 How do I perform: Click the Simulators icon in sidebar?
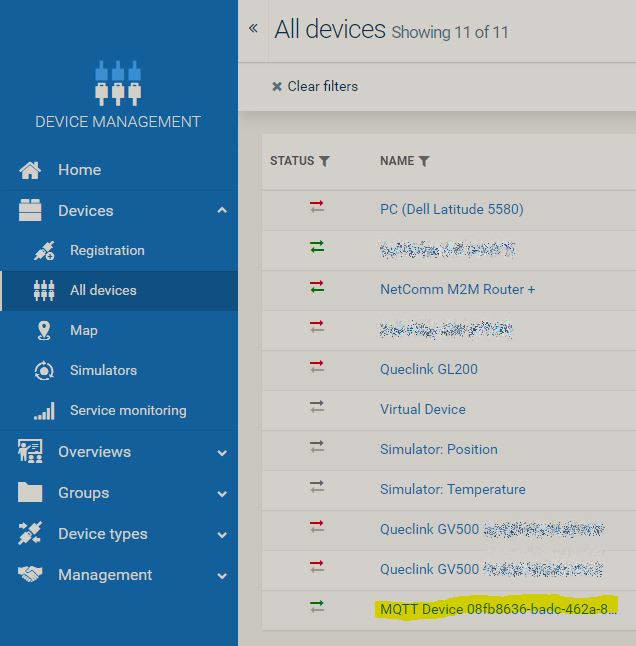[44, 371]
